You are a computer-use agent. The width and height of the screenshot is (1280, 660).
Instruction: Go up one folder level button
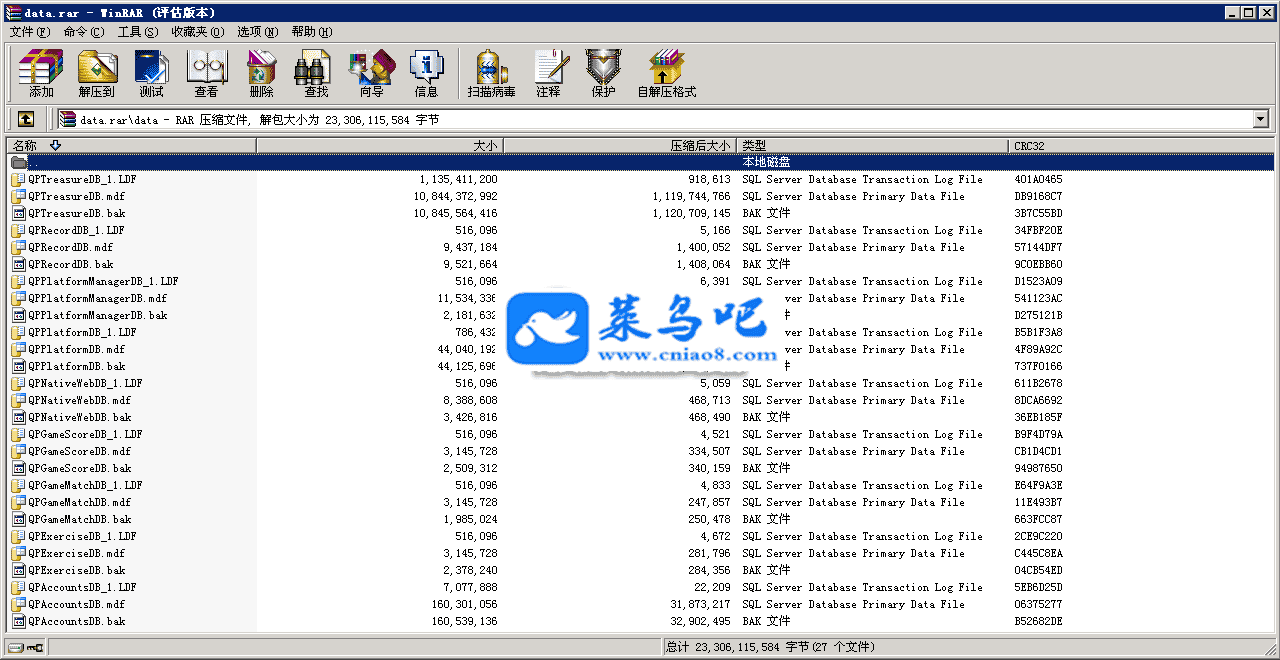tap(26, 119)
